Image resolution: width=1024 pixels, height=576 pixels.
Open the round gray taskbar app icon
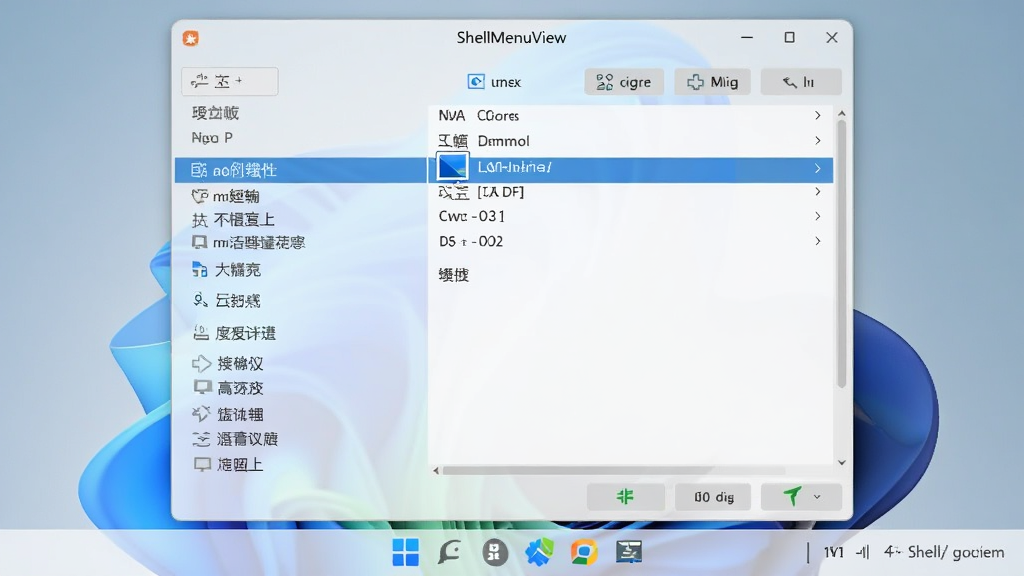495,552
